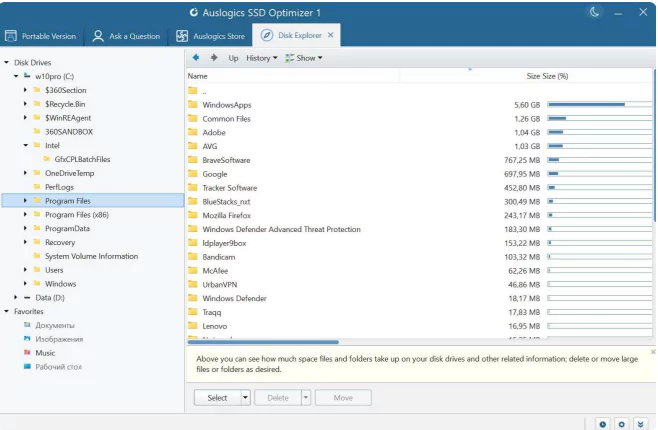Open the scheduler clock icon at bottom
Screen dimensions: 658x430
tap(603, 424)
